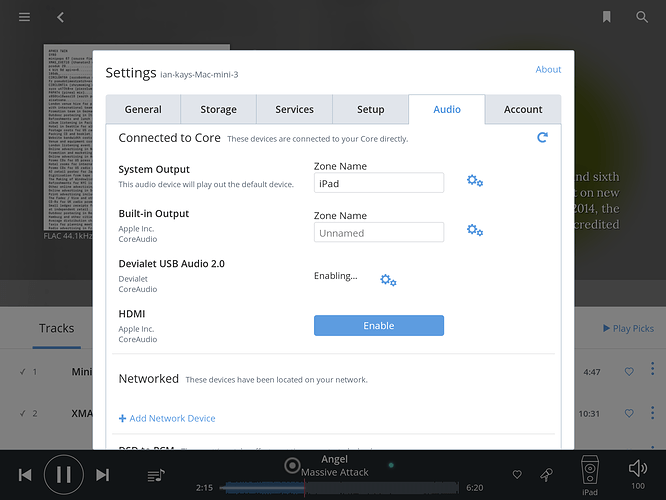This screenshot has width=666, height=500.
Task: Click the Devialet USB Audio 2.0 label
Action: click(x=172, y=264)
